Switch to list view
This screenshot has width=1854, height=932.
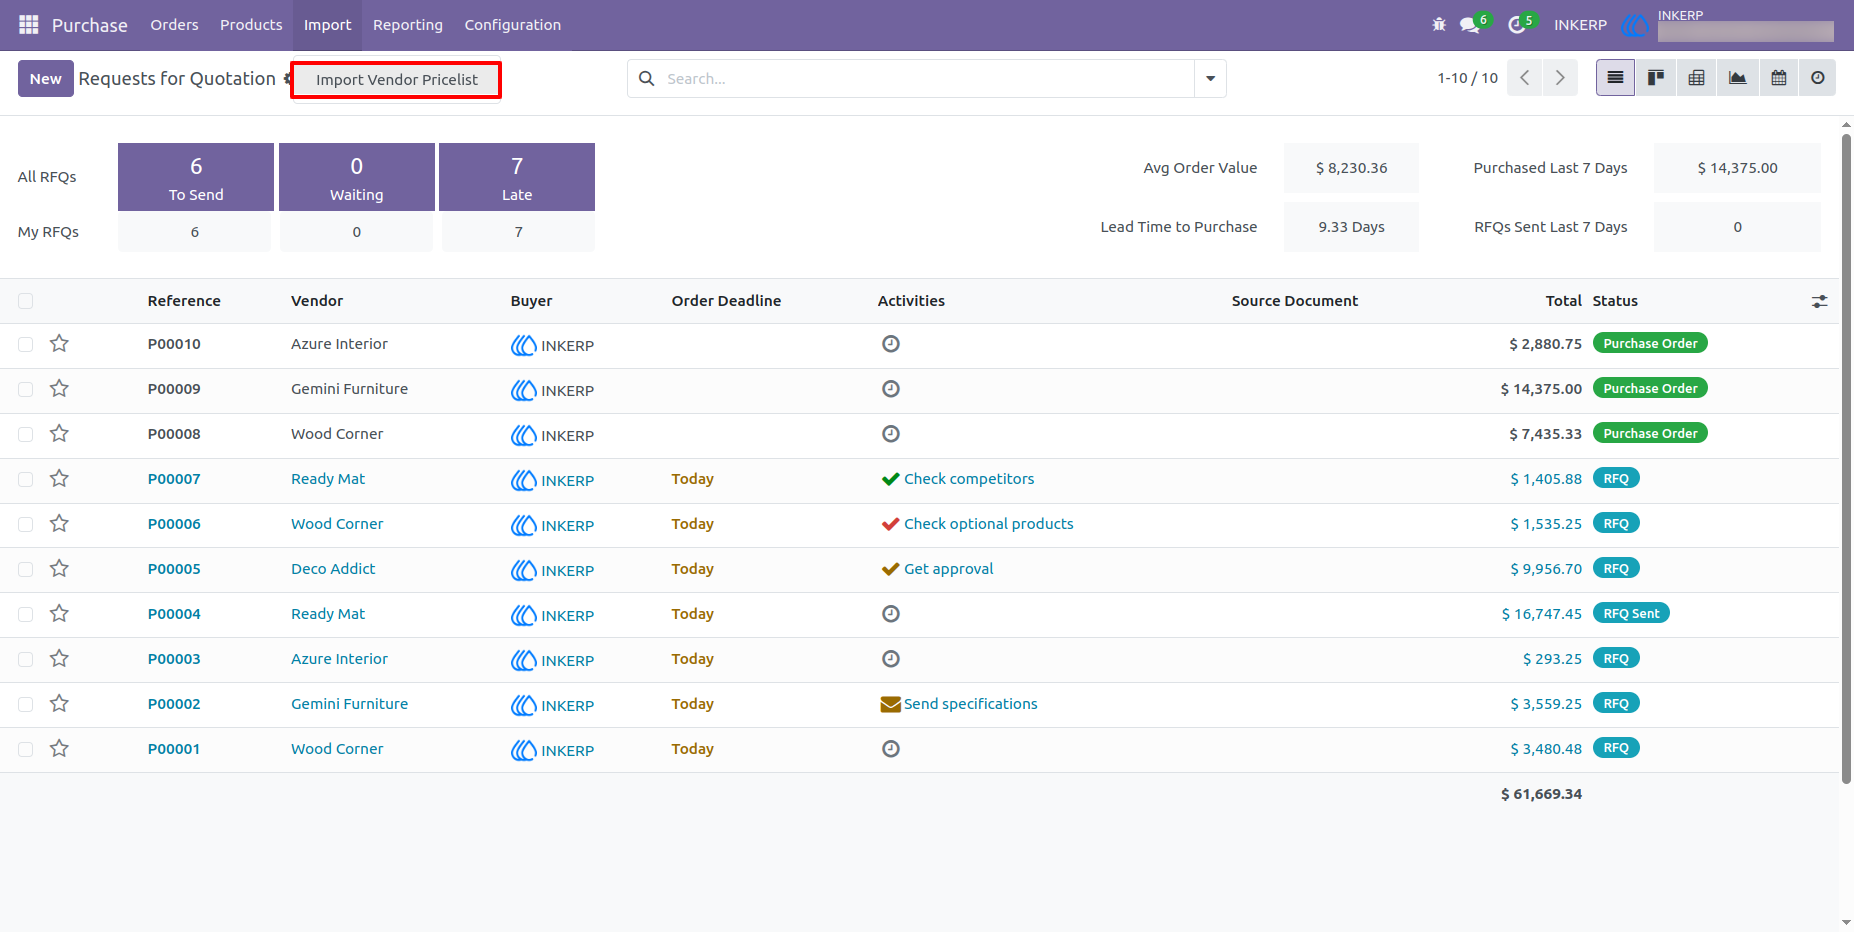click(1615, 78)
